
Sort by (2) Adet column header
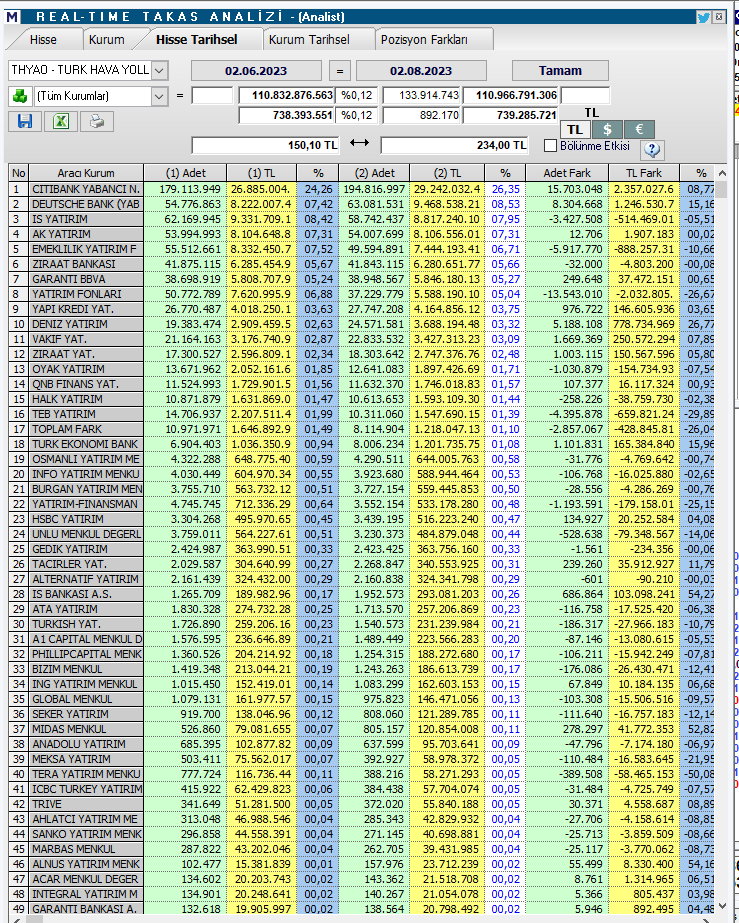[375, 173]
